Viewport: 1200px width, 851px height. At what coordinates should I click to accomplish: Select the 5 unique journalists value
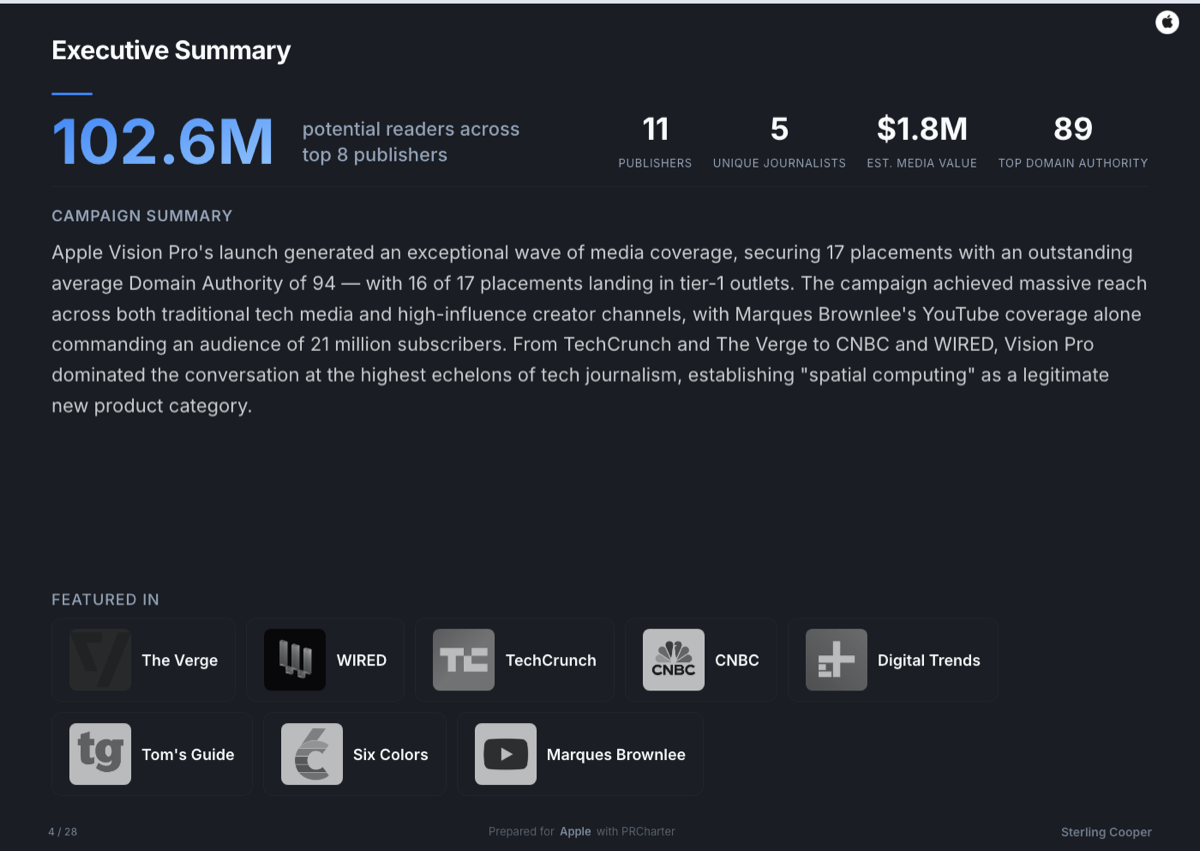tap(779, 129)
